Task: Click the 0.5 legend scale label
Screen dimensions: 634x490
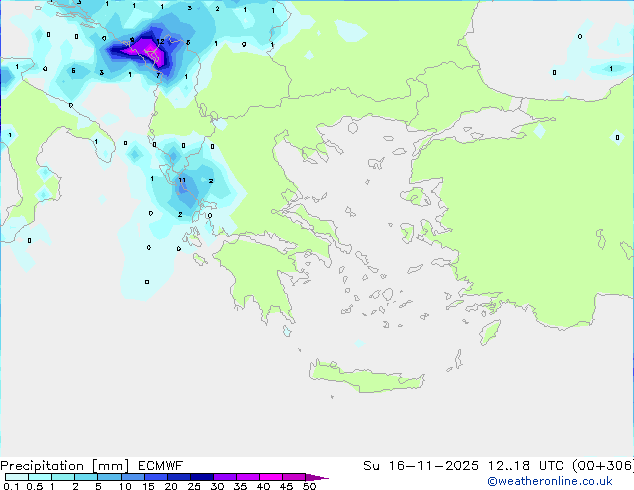Action: tap(35, 486)
